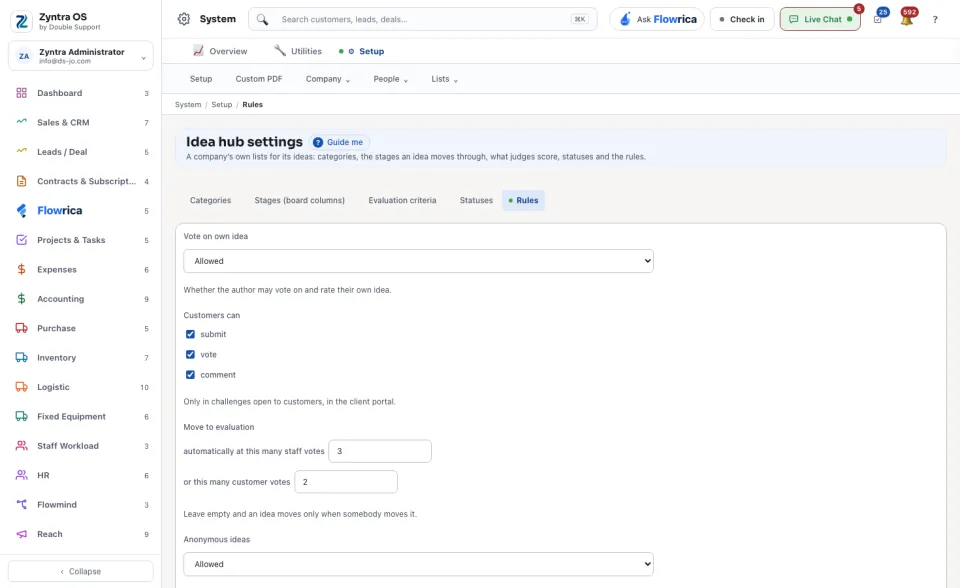Switch to the Stages (board columns) tab
Viewport: 960px width, 588px height.
299,200
